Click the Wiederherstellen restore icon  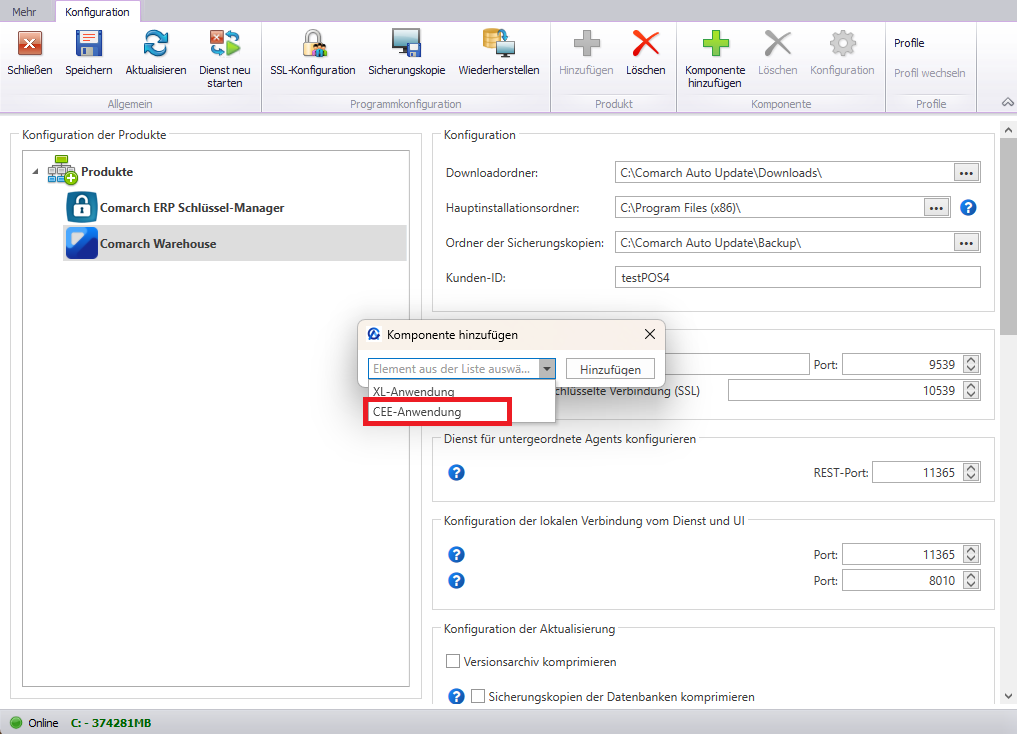tap(498, 43)
